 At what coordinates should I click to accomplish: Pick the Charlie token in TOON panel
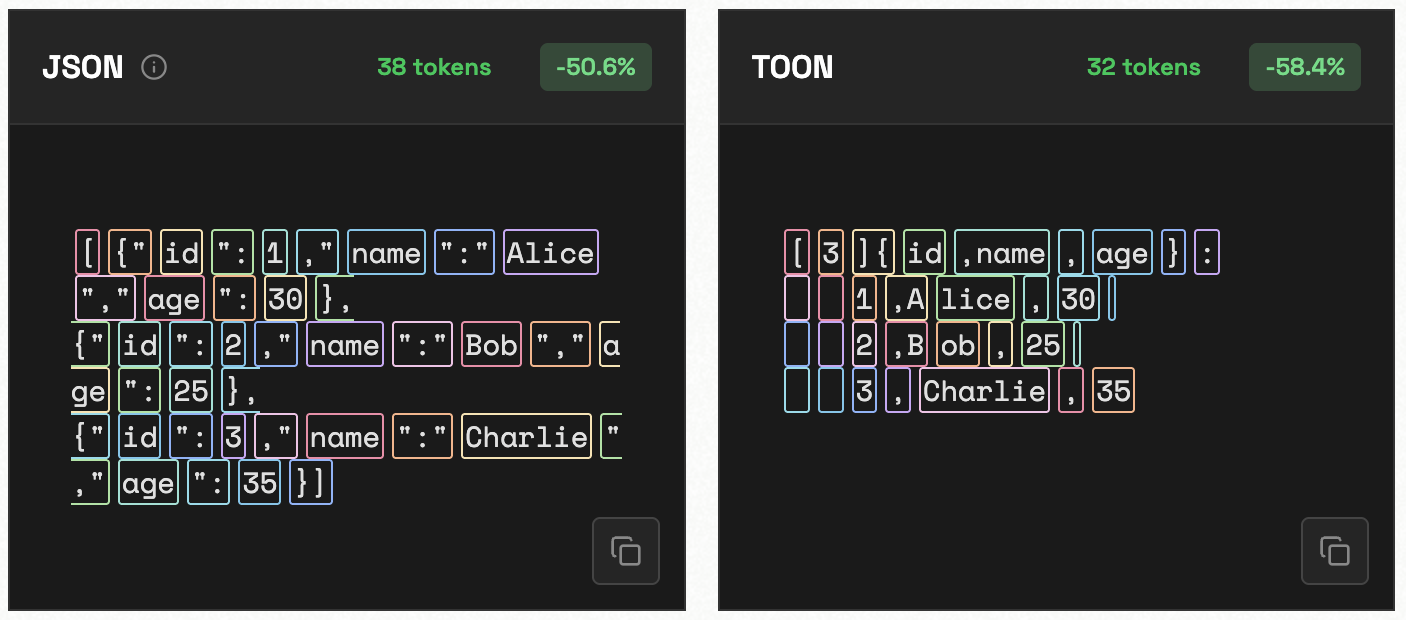(984, 390)
